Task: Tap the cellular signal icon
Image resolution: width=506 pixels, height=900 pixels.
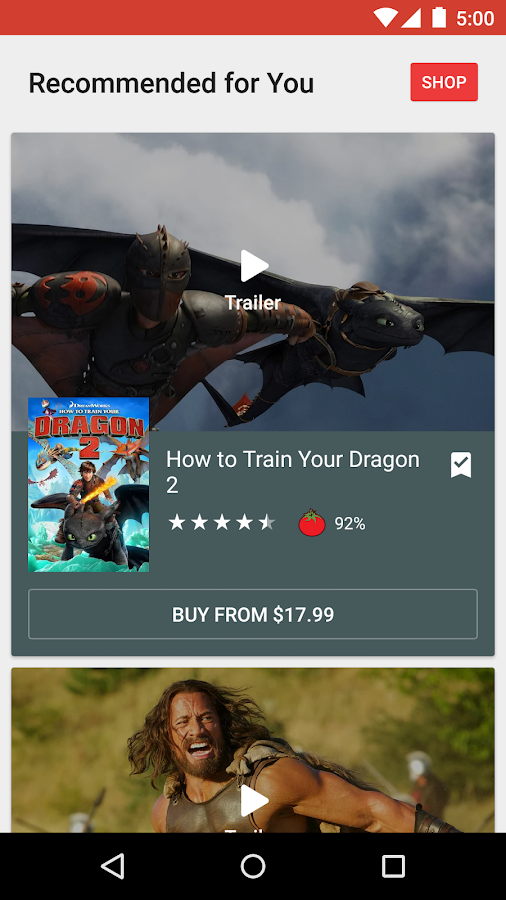Action: point(411,18)
